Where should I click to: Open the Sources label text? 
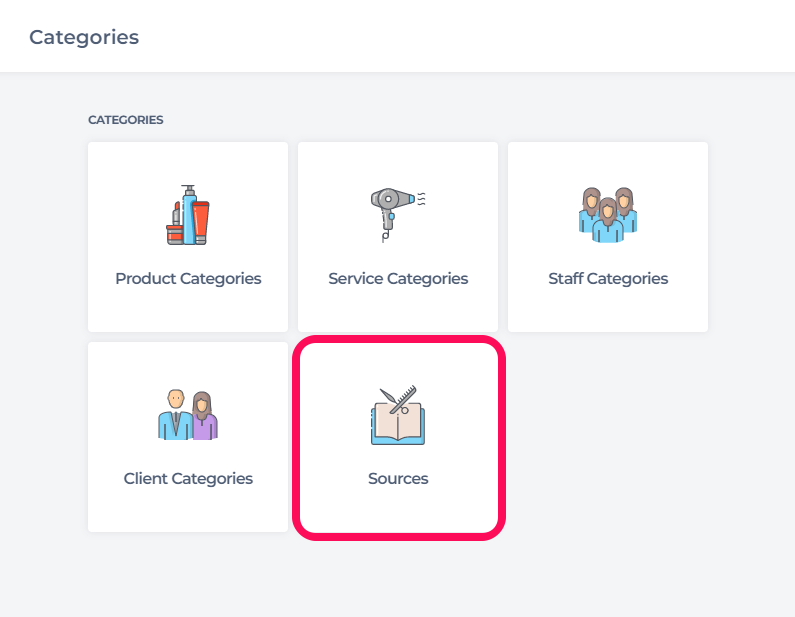pyautogui.click(x=398, y=478)
